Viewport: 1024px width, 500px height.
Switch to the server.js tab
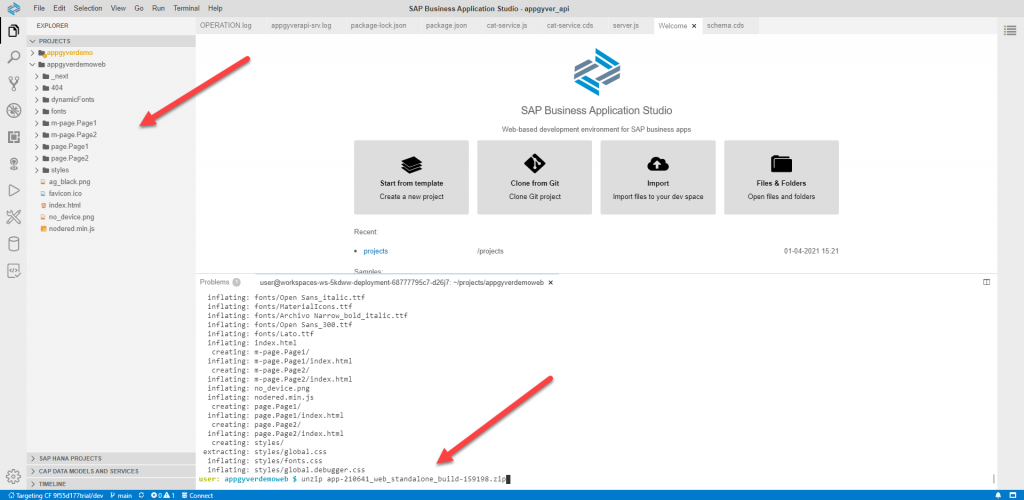[x=626, y=26]
